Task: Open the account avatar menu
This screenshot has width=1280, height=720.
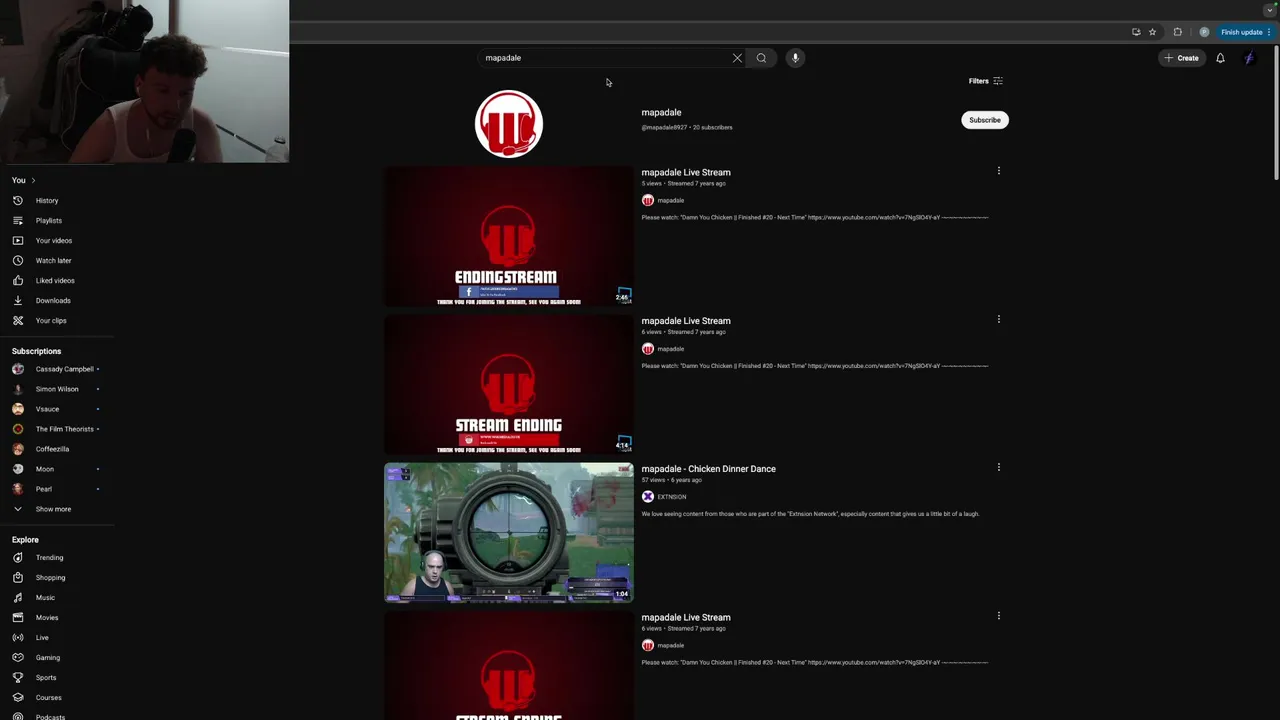Action: click(x=1249, y=58)
